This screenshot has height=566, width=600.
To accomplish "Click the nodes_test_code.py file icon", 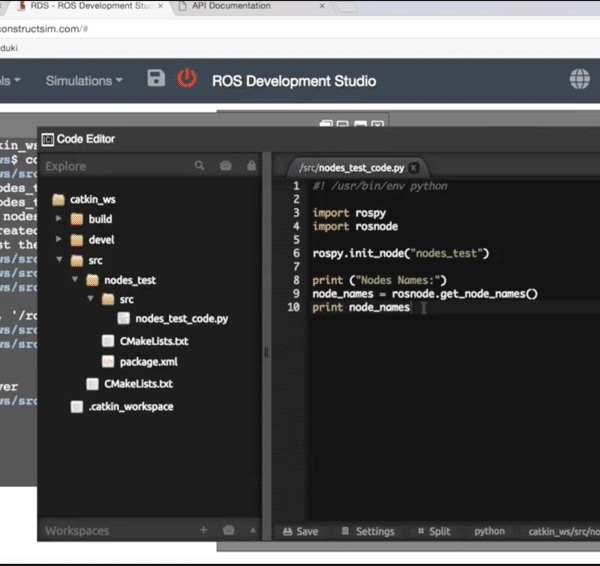I will click(x=123, y=318).
